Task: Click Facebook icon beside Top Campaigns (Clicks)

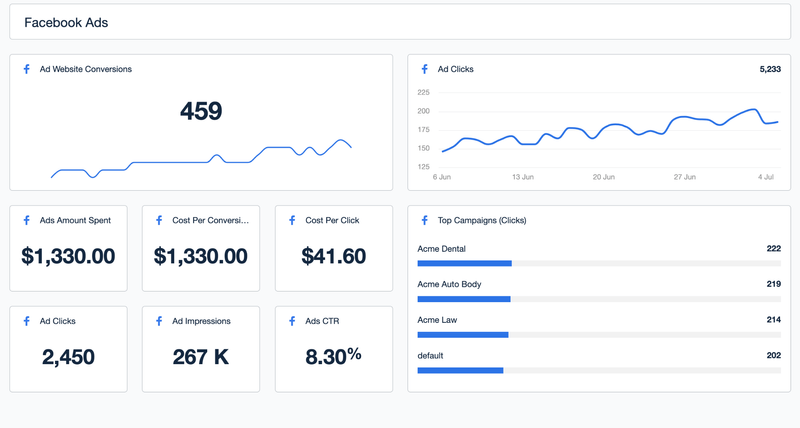Action: (425, 220)
